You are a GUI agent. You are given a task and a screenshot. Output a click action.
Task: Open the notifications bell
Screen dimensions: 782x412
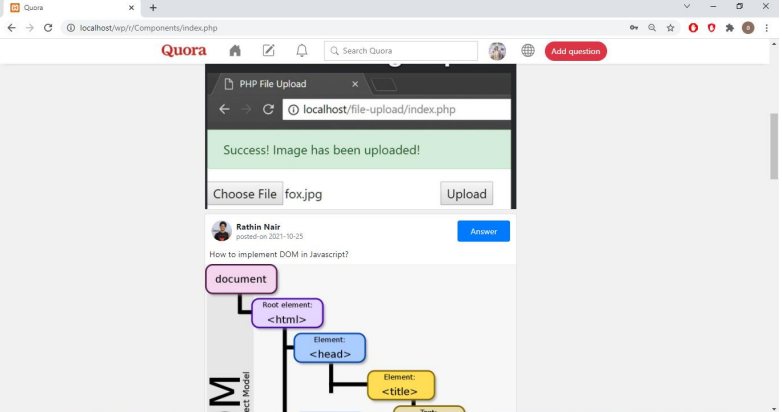(302, 50)
